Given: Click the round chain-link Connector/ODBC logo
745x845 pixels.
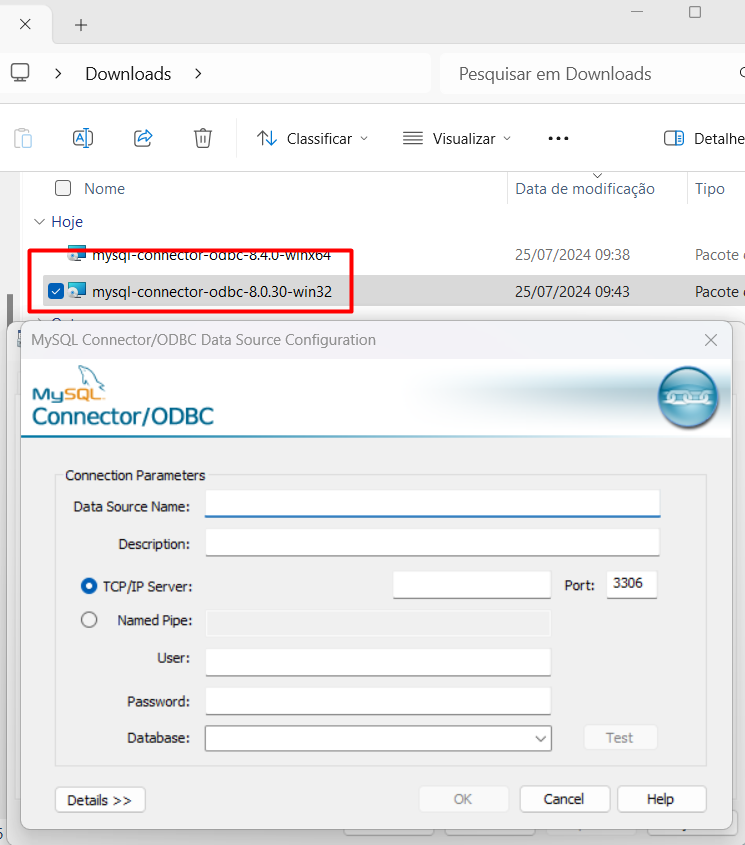Looking at the screenshot, I should point(688,398).
